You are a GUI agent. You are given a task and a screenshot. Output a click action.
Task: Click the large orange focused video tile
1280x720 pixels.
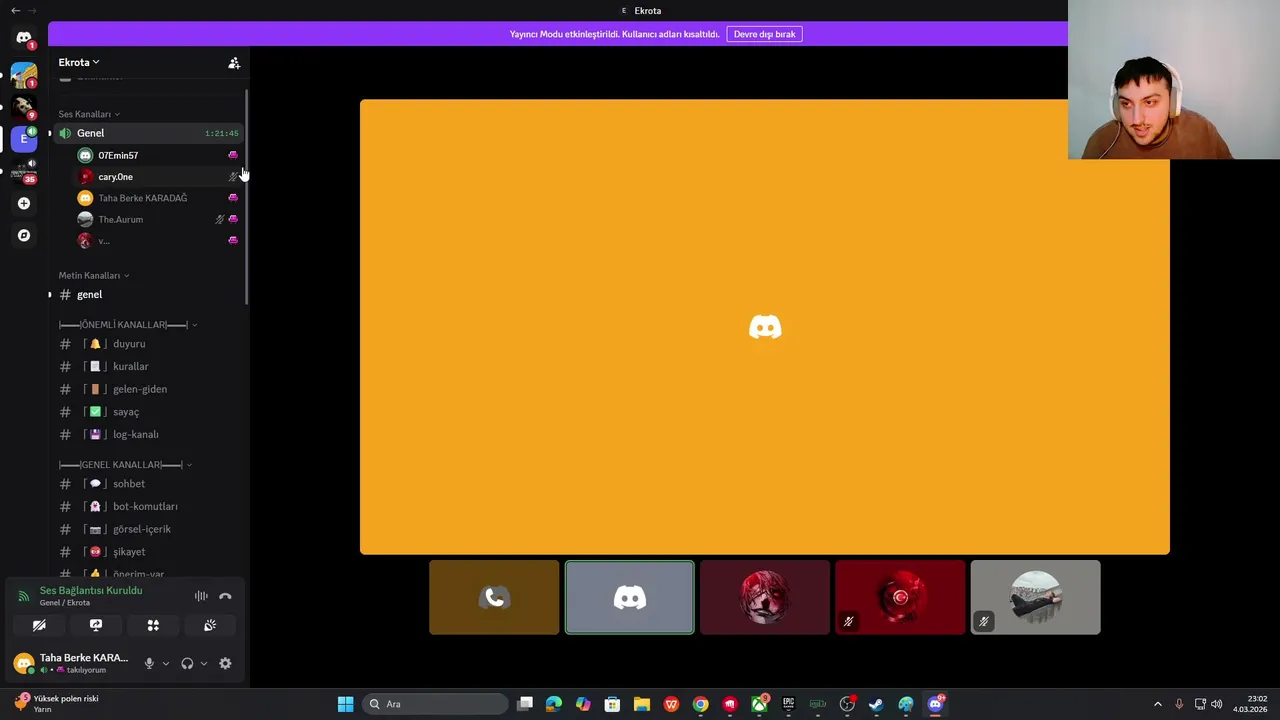pos(765,327)
